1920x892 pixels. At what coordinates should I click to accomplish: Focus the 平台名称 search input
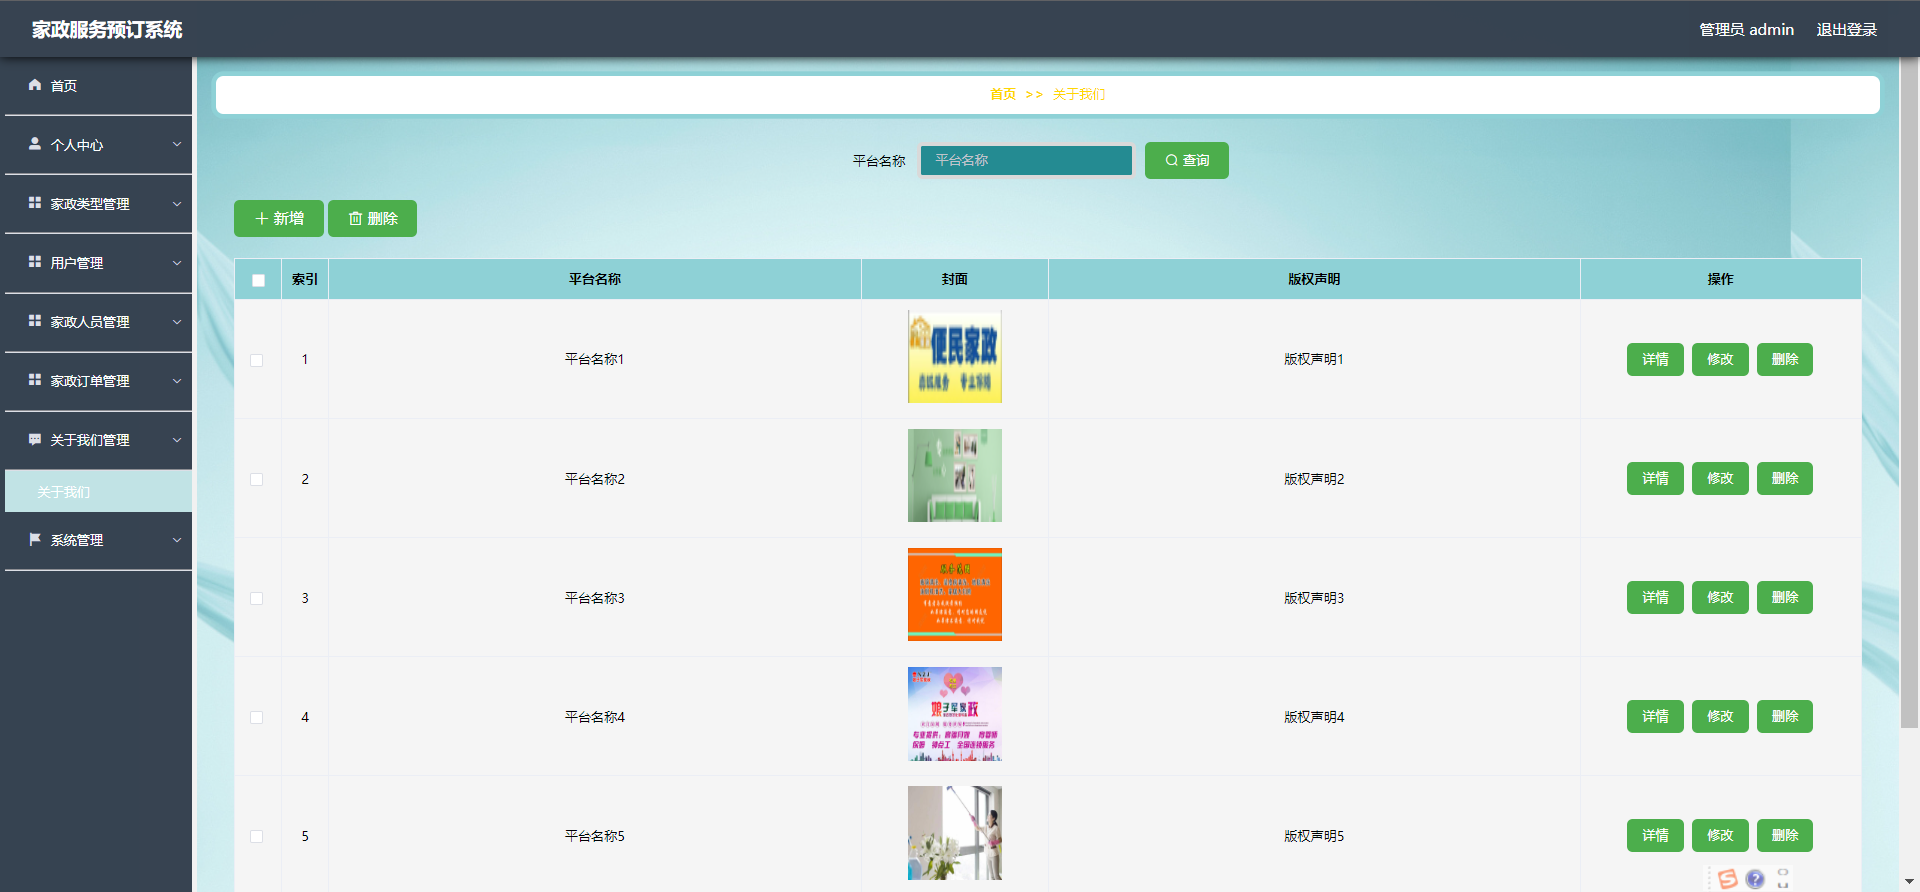[x=1026, y=160]
